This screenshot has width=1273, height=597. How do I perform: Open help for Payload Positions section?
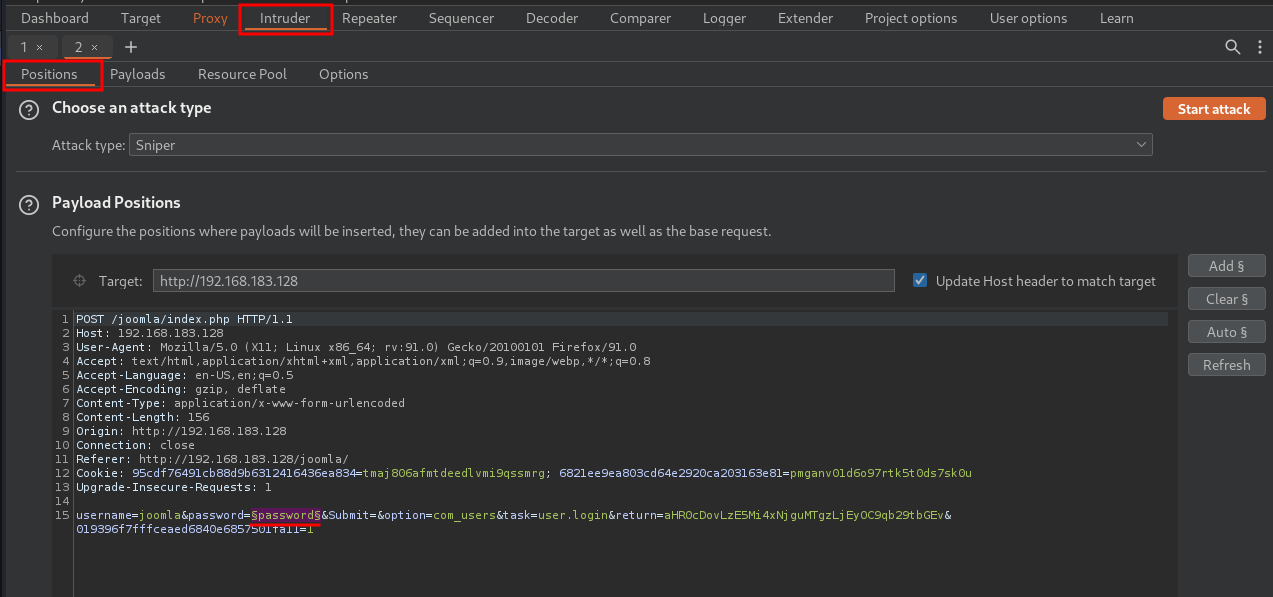(x=29, y=205)
